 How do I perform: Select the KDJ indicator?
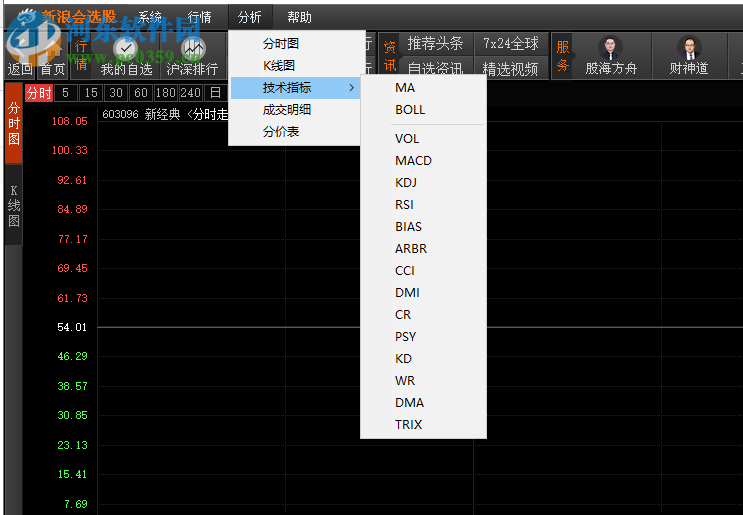pos(423,182)
